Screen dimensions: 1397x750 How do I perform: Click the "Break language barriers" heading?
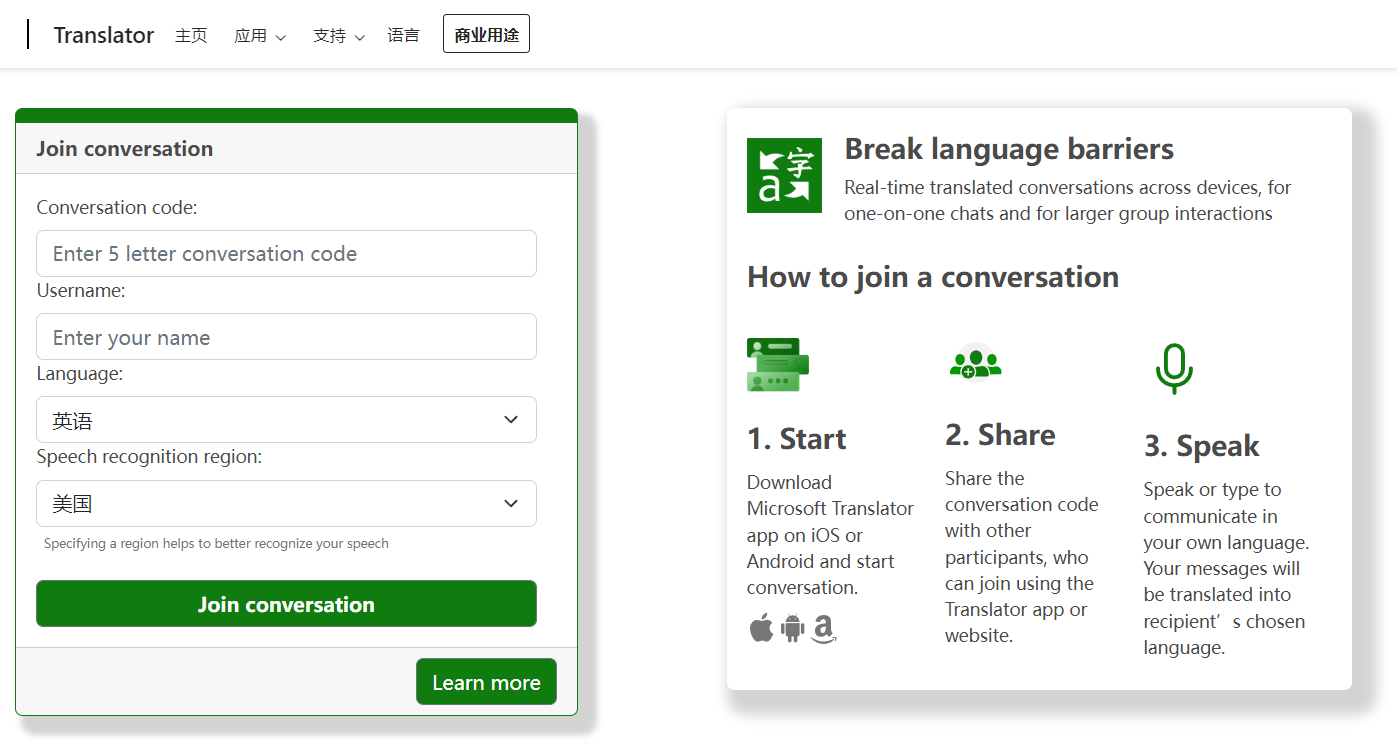(x=1009, y=150)
